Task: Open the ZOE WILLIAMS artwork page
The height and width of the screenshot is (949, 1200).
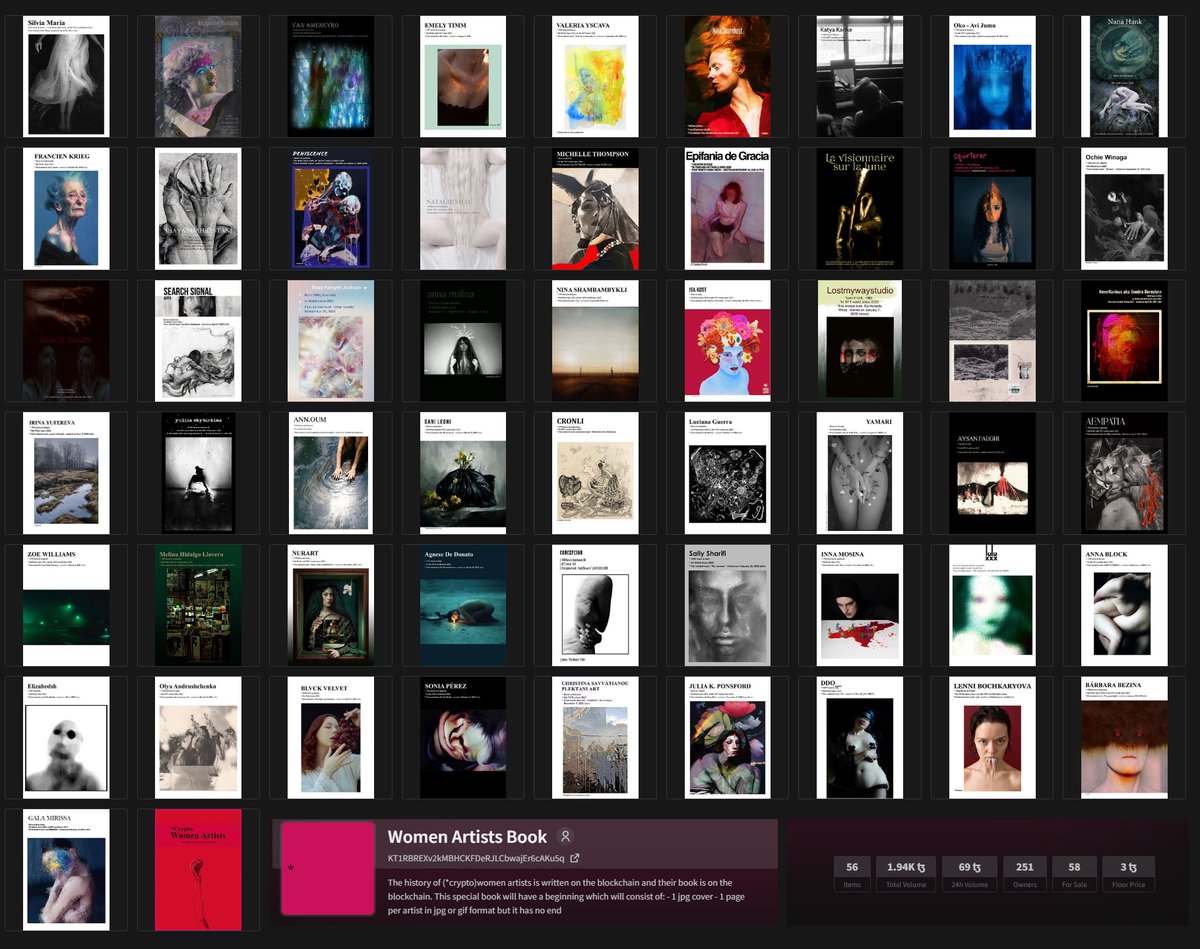Action: (x=66, y=605)
